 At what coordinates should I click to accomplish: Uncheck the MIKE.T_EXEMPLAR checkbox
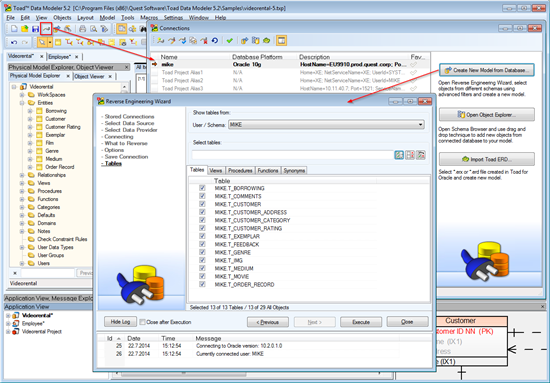pyautogui.click(x=202, y=236)
